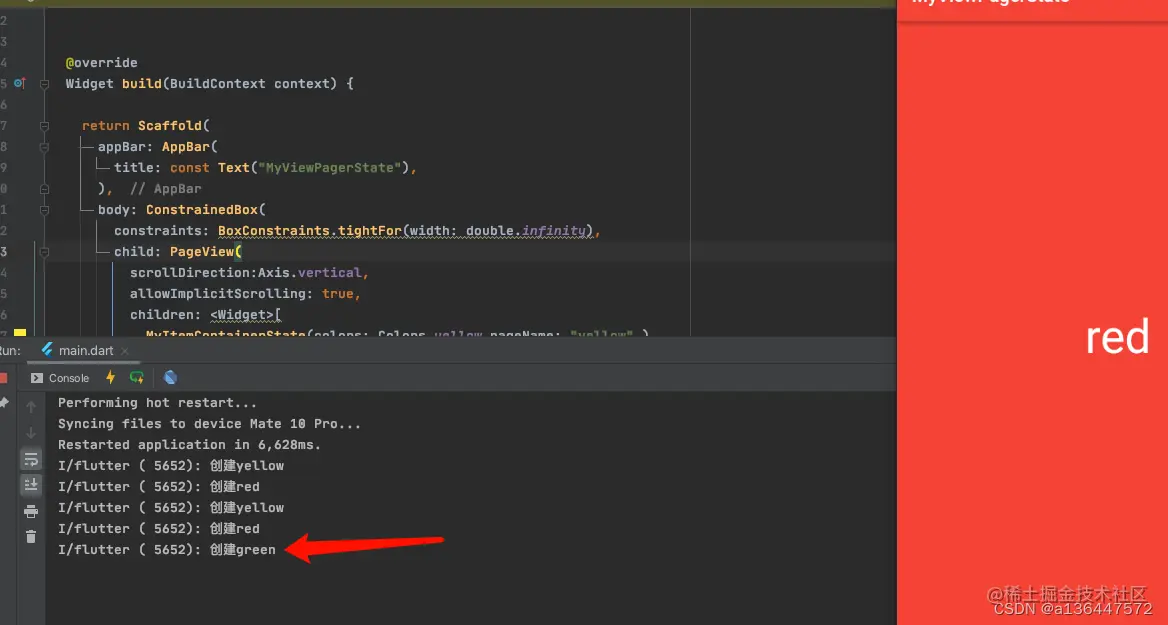
Task: Click the BuildContext parameter type
Action: (218, 83)
